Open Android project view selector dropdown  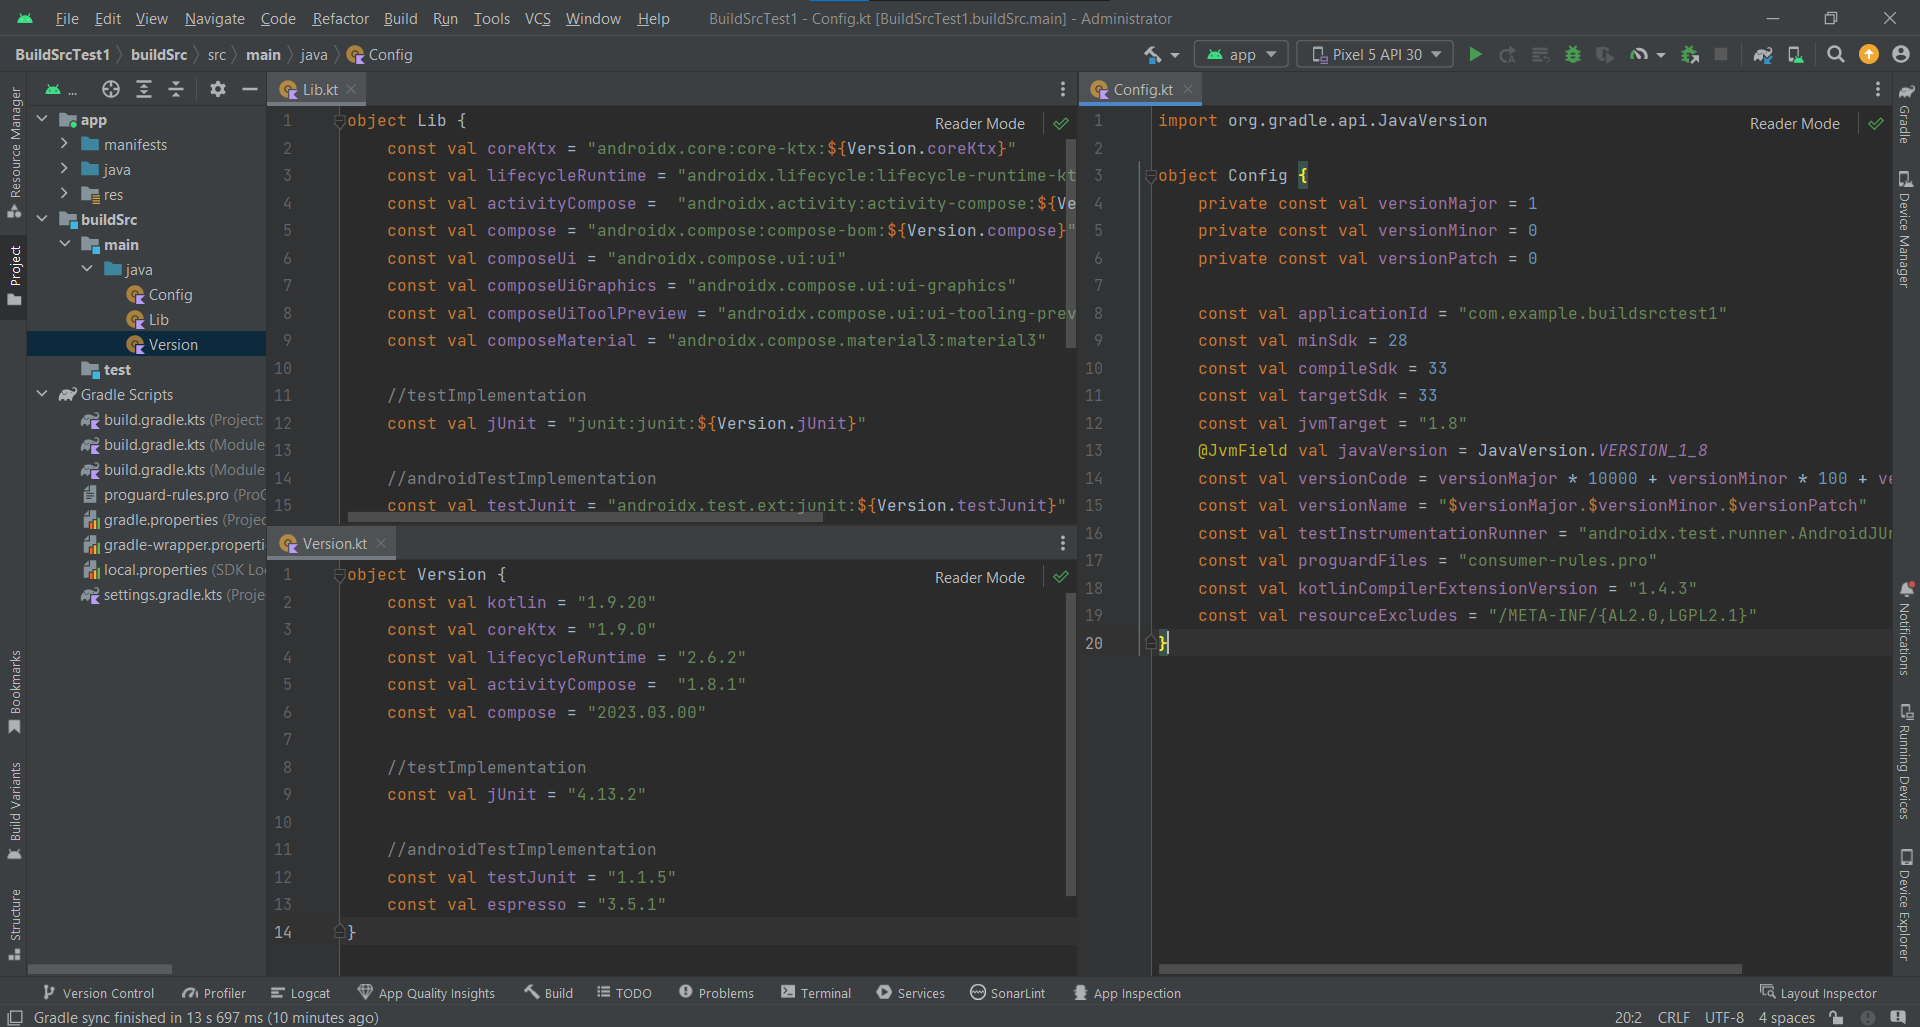pos(60,90)
